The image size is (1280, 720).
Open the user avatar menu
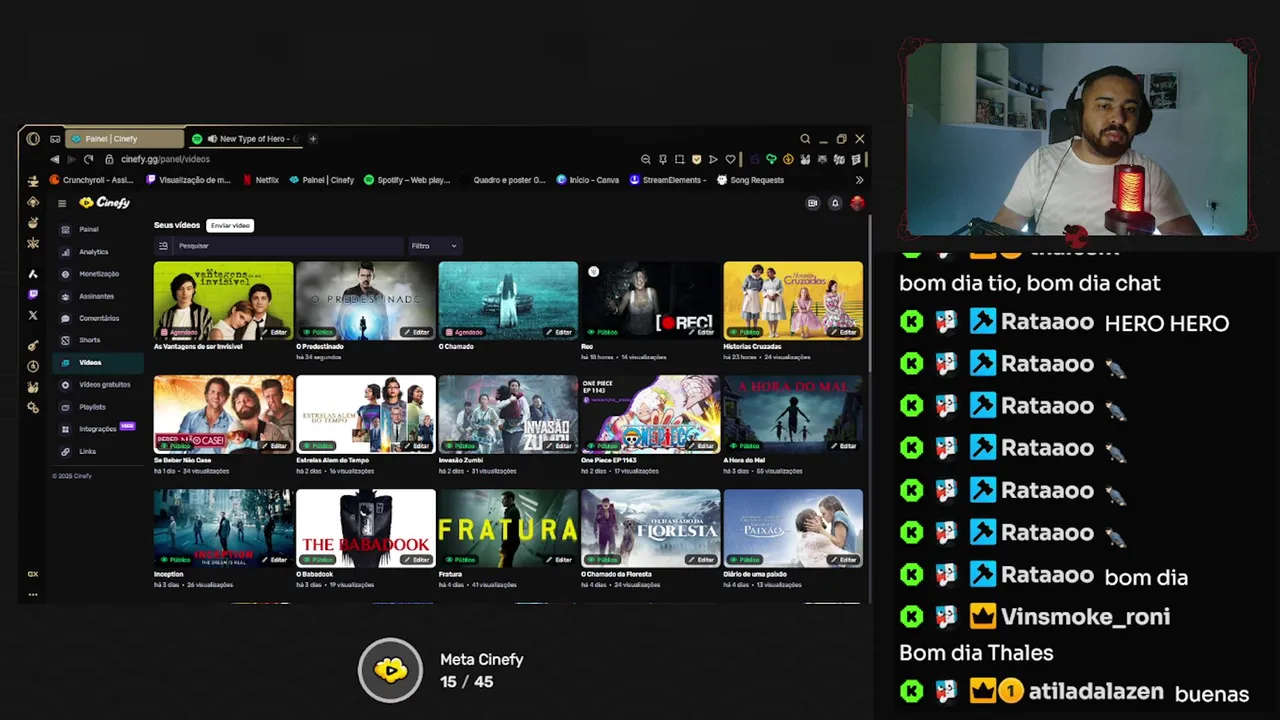[x=857, y=203]
